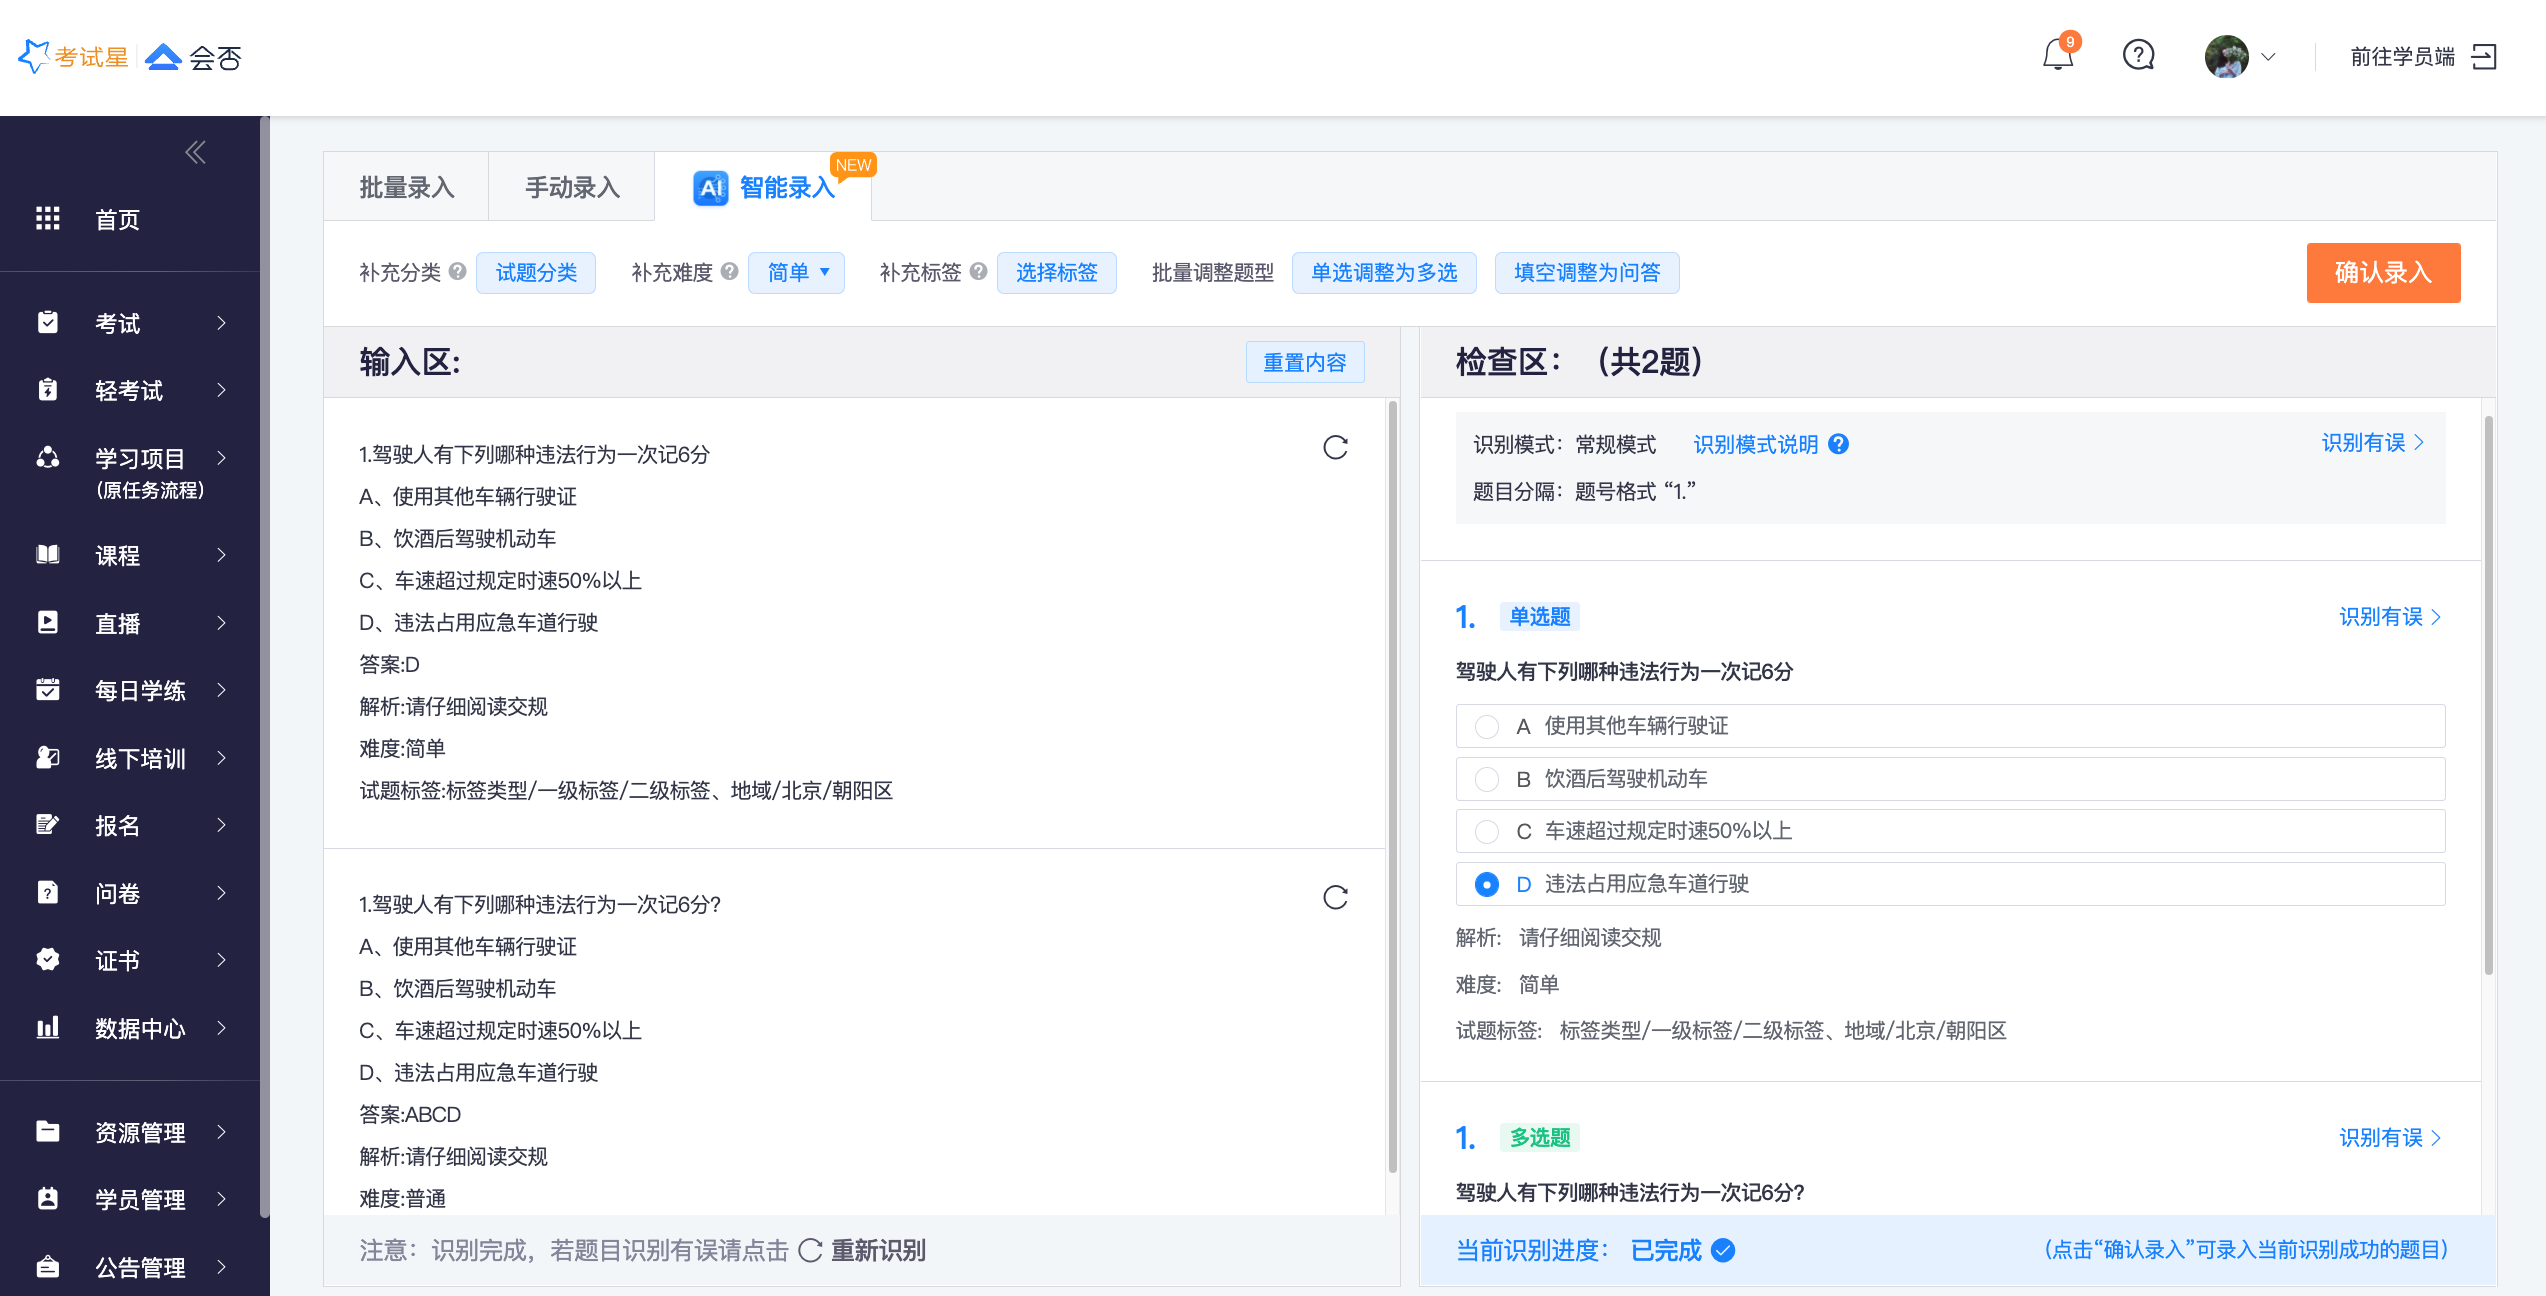Viewport: 2546px width, 1296px height.
Task: Re-recognize second question using refresh icon
Action: tap(1335, 897)
